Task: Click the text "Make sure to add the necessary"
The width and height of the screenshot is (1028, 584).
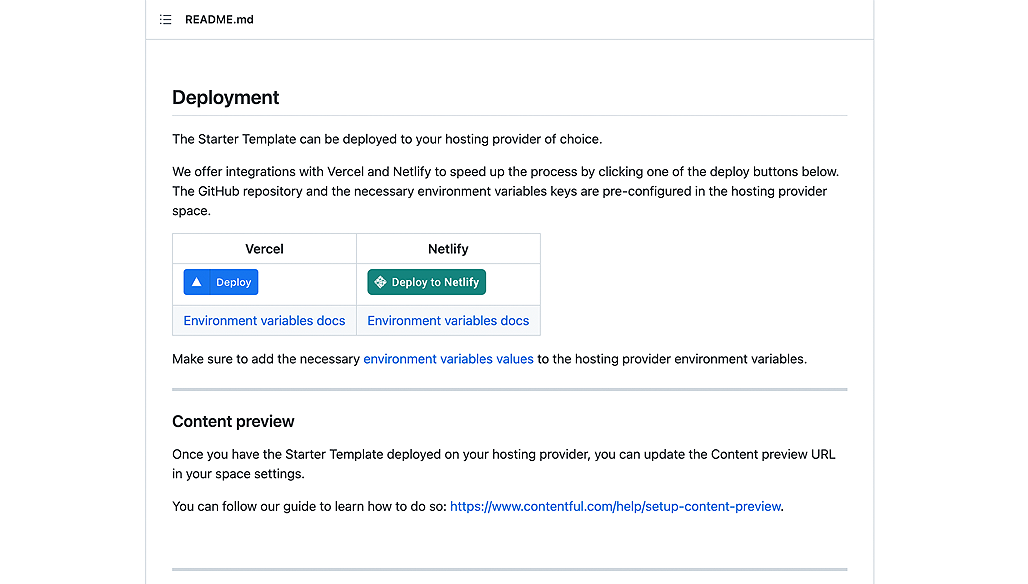Action: pyautogui.click(x=266, y=359)
